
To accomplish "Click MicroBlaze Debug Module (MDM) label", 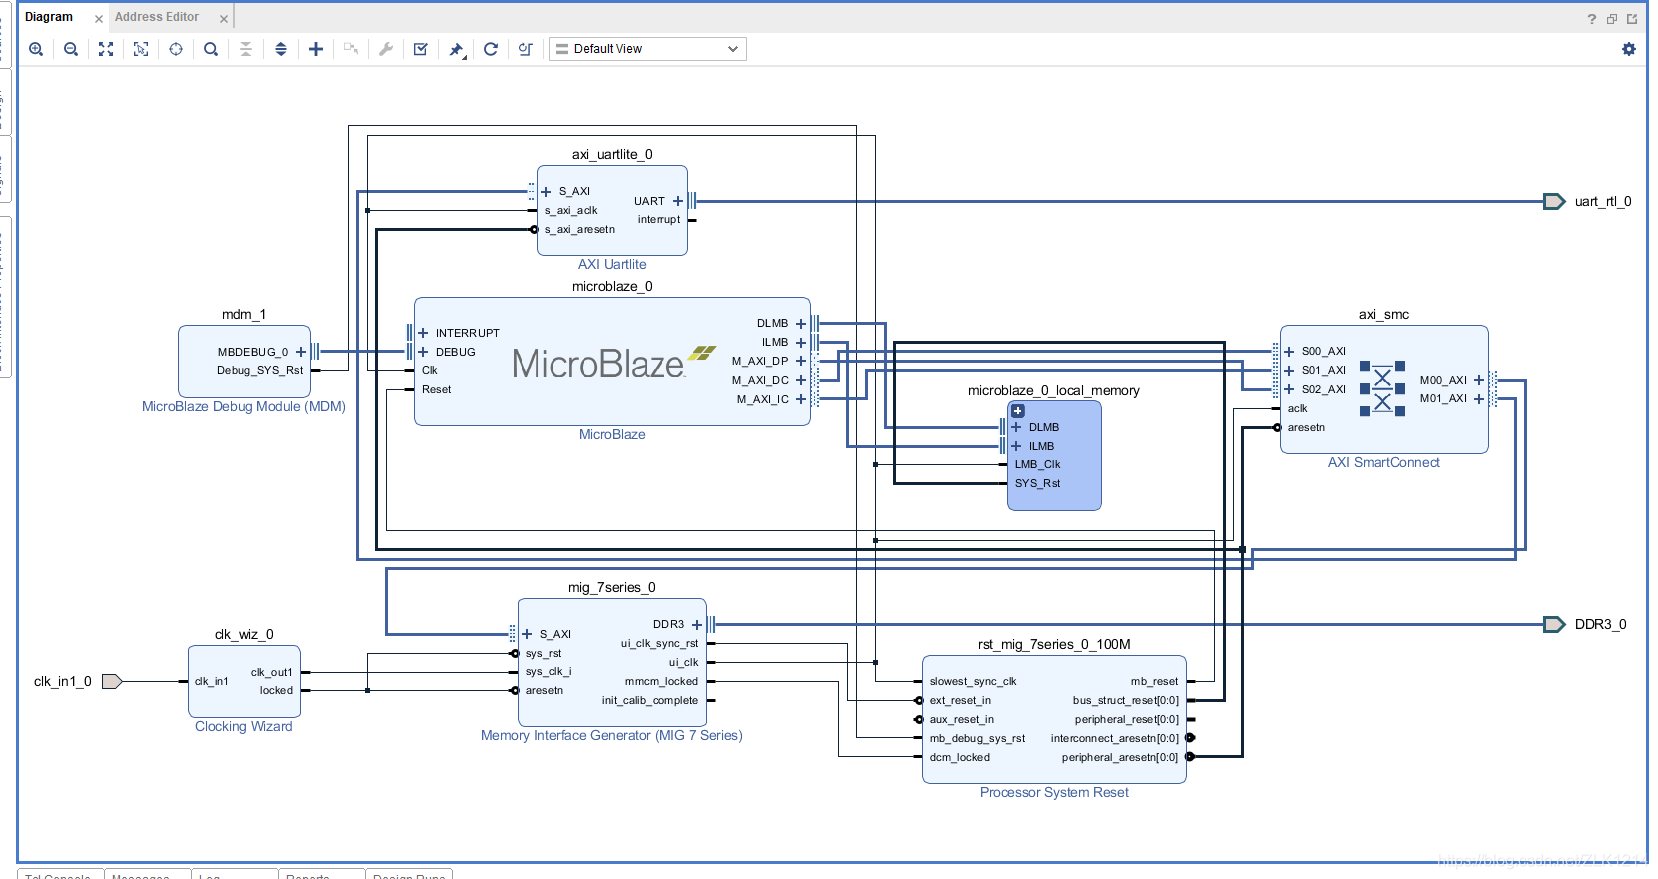I will point(244,407).
